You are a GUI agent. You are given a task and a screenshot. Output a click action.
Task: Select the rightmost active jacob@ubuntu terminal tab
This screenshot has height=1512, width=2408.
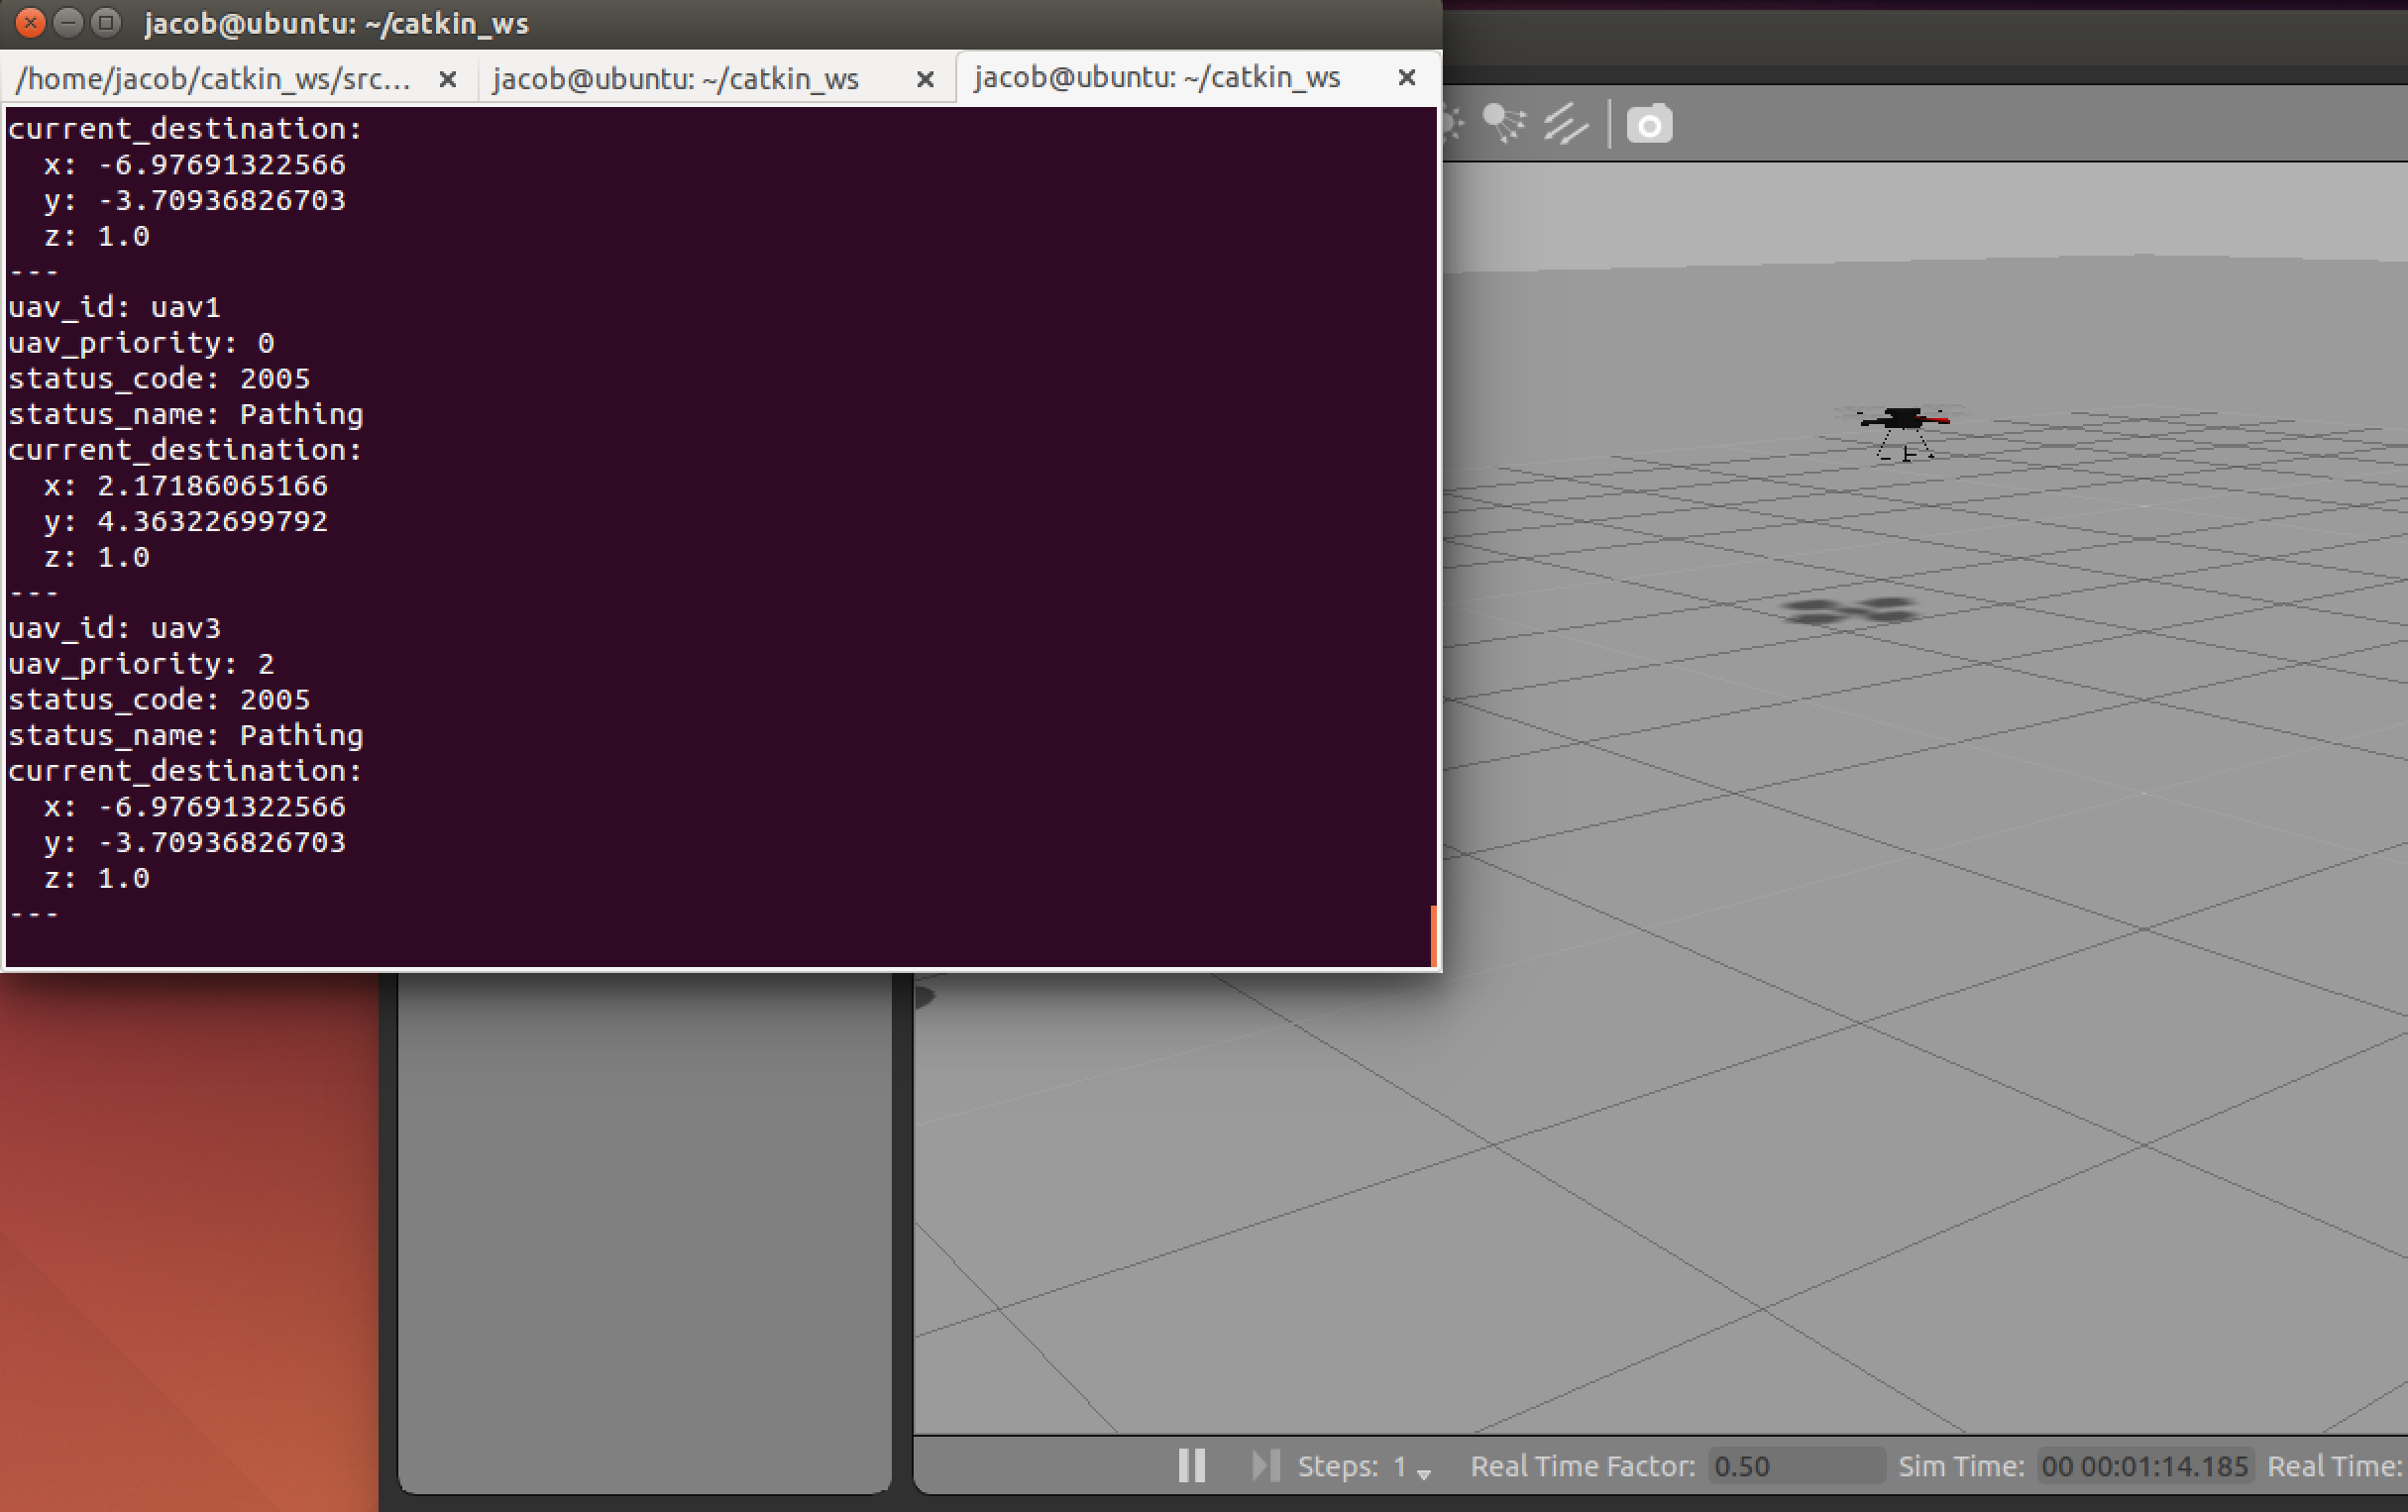[1156, 77]
